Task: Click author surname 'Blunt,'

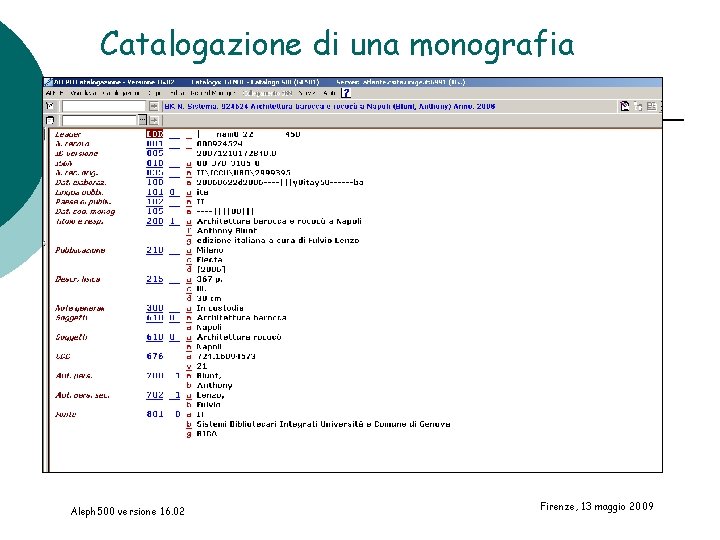Action: click(x=209, y=376)
